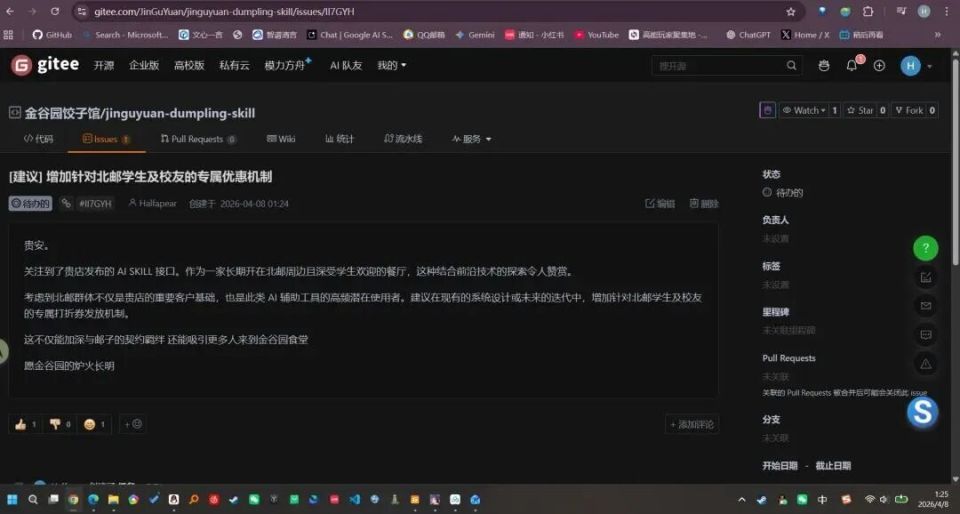Viewport: 960px width, 514px height.
Task: Click the floating warning triangle report icon
Action: click(926, 364)
